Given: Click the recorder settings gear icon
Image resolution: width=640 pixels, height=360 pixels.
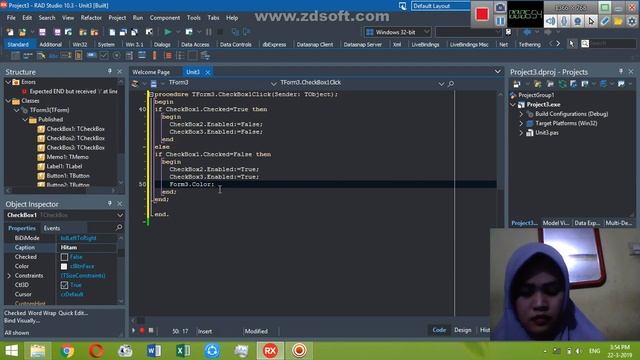Looking at the screenshot, I should pyautogui.click(x=631, y=21).
